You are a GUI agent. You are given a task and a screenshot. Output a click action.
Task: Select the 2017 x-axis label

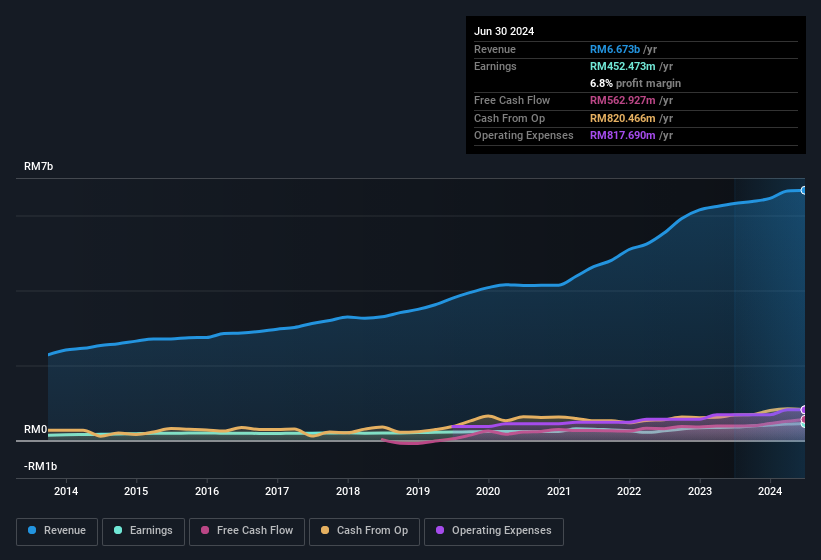tap(277, 491)
